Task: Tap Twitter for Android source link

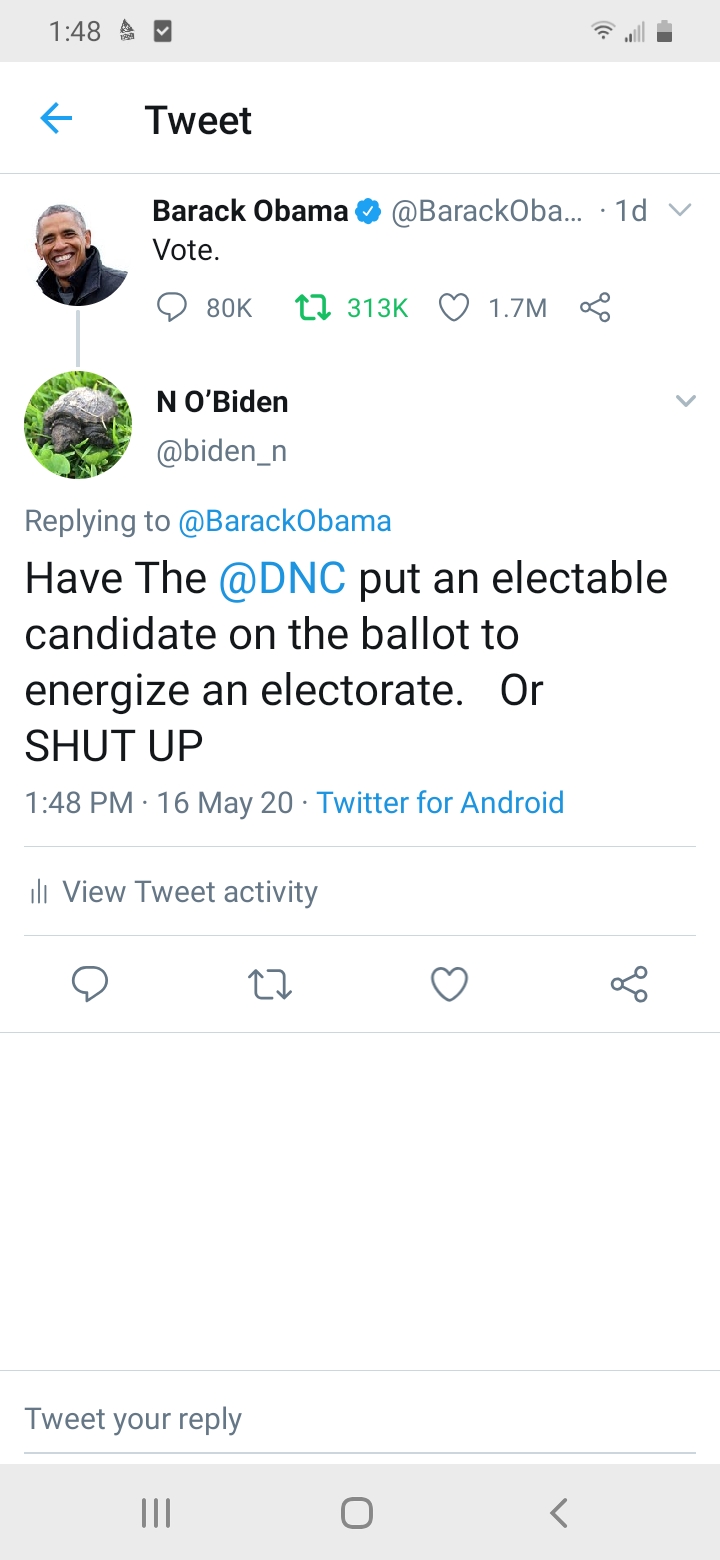Action: tap(440, 803)
